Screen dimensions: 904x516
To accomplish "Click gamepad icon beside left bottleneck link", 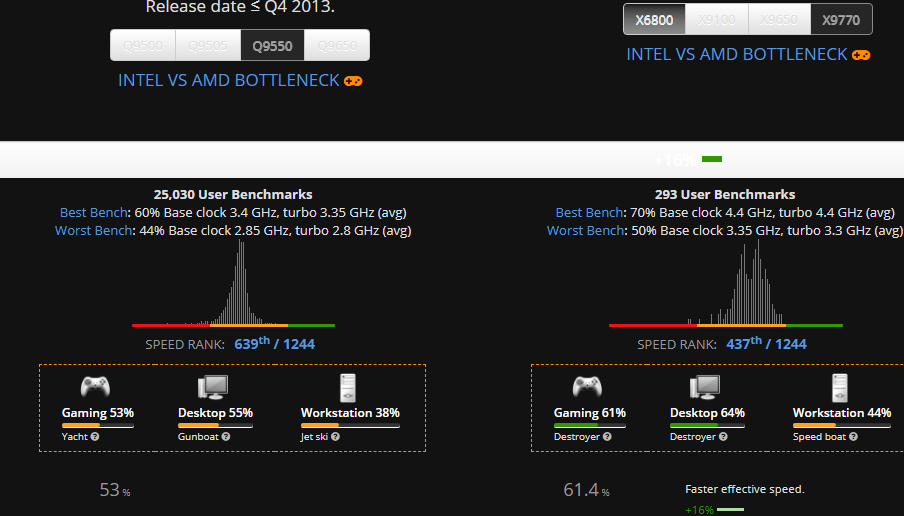I will tap(353, 81).
